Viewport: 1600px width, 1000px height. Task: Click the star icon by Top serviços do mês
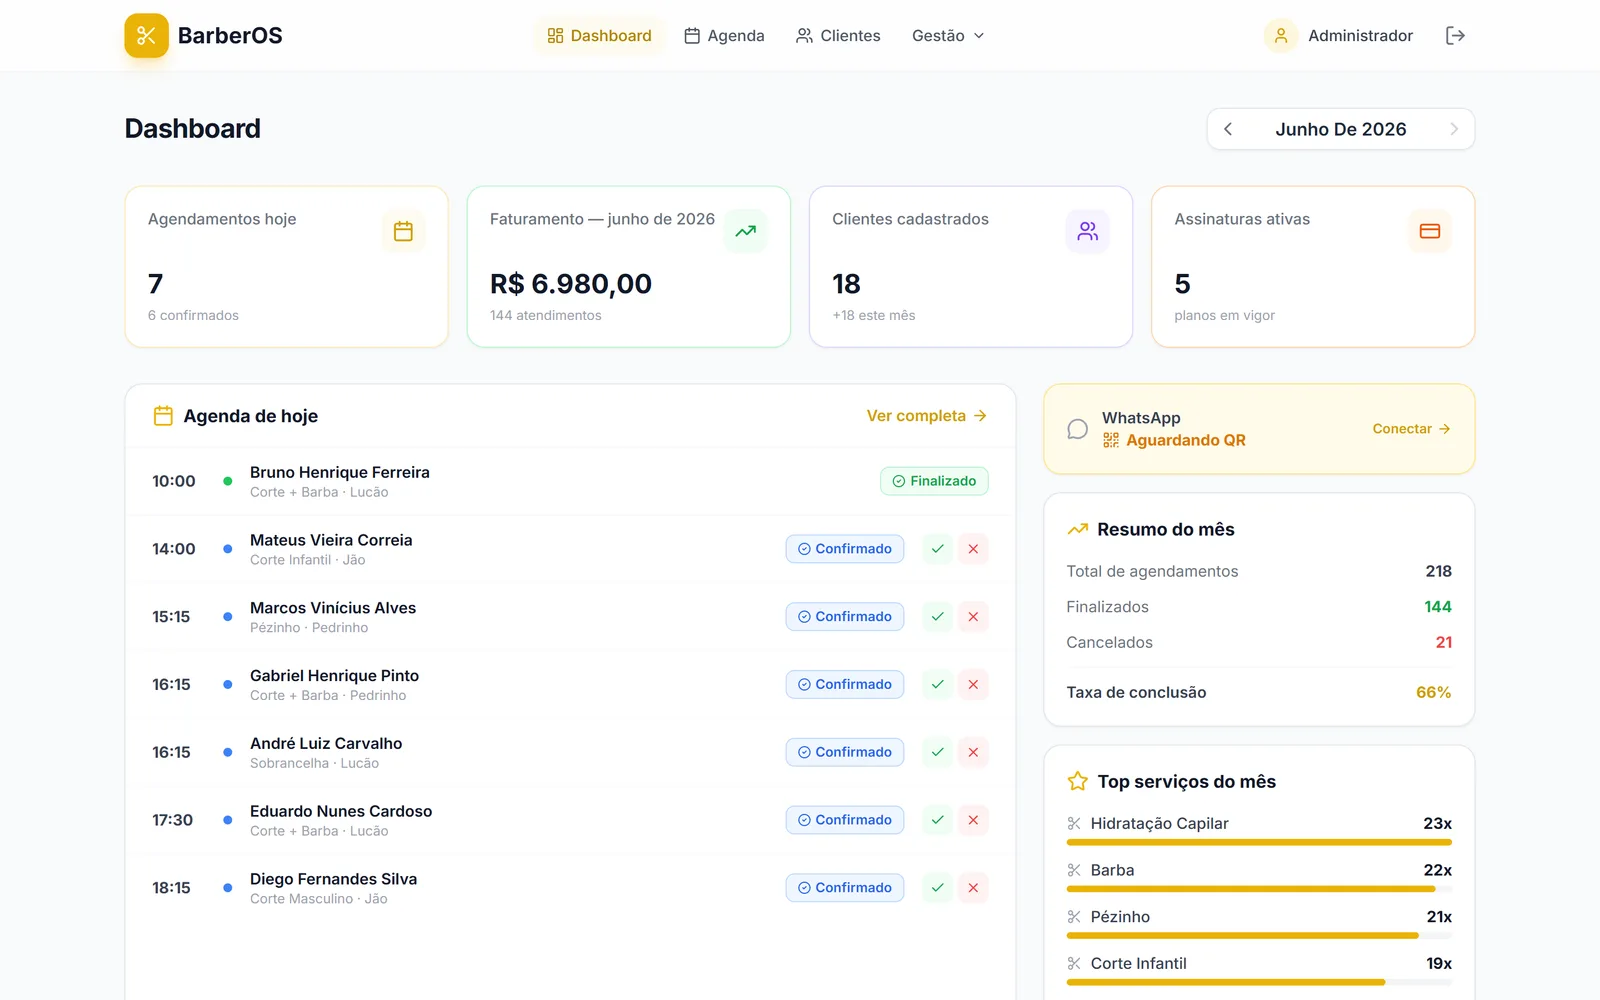(x=1077, y=781)
